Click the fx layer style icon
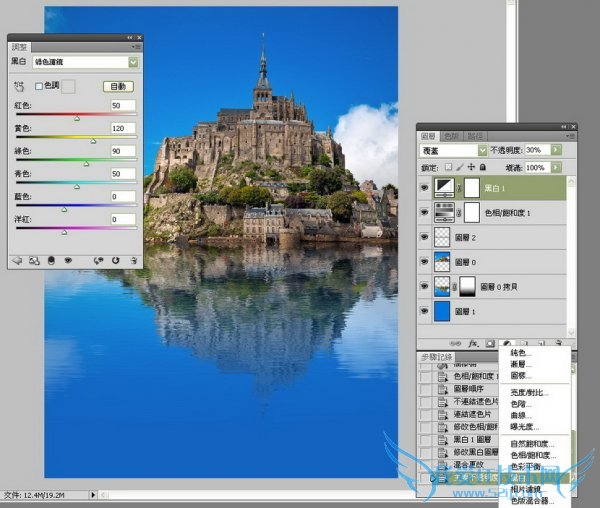The height and width of the screenshot is (508, 600). (x=474, y=343)
